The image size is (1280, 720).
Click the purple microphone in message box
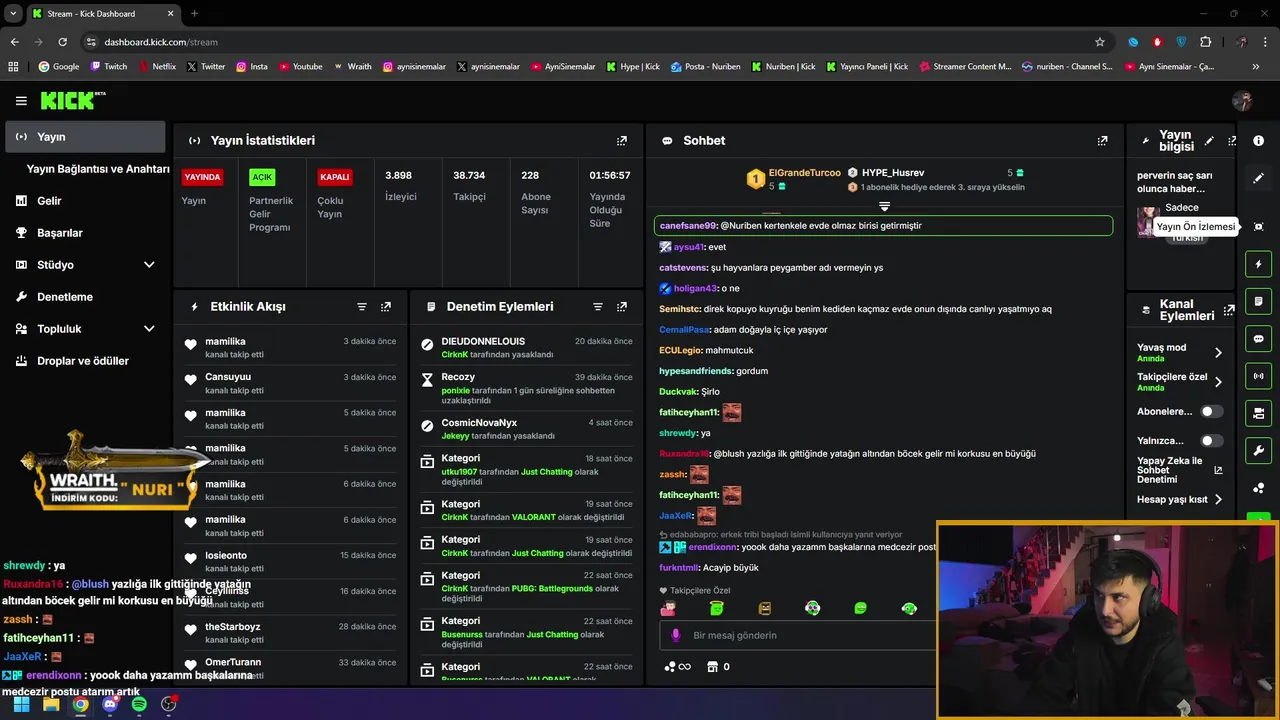pyautogui.click(x=675, y=635)
